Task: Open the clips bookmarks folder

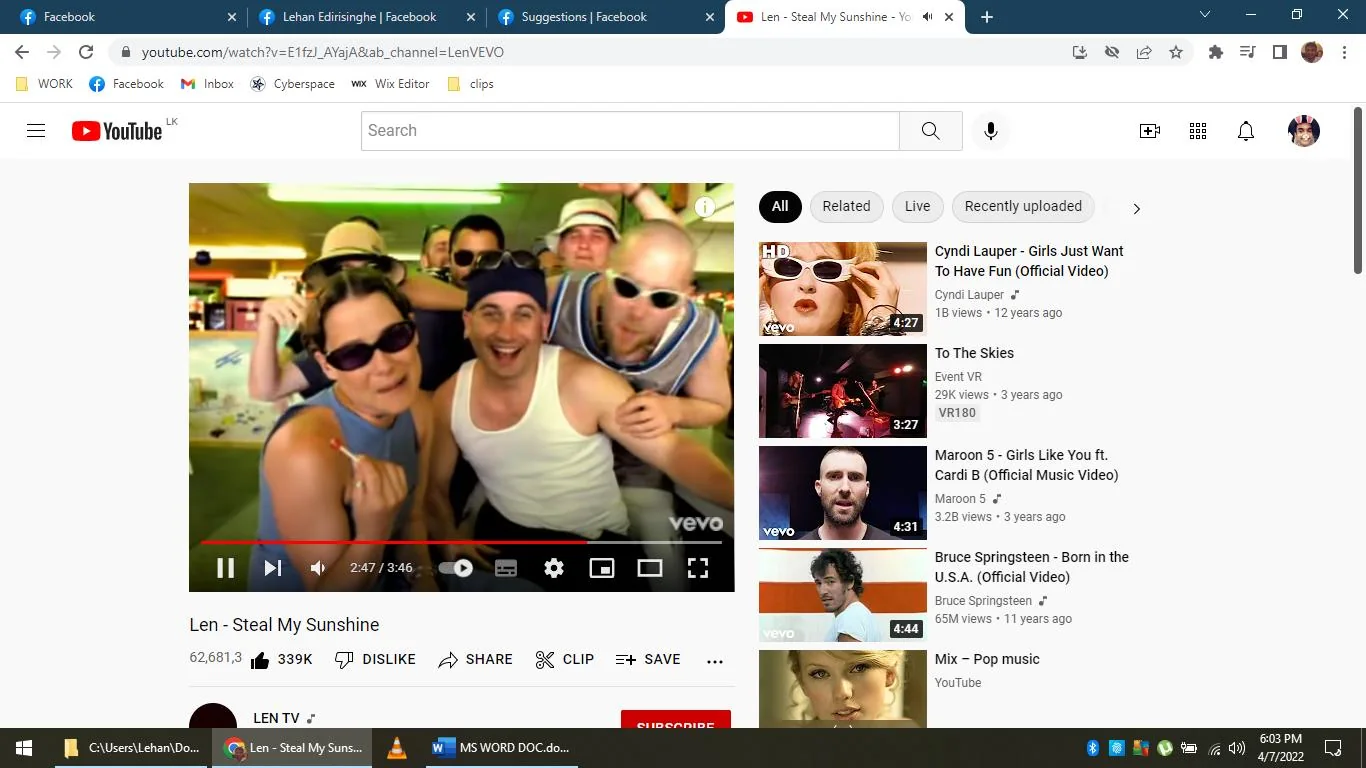Action: pyautogui.click(x=471, y=84)
